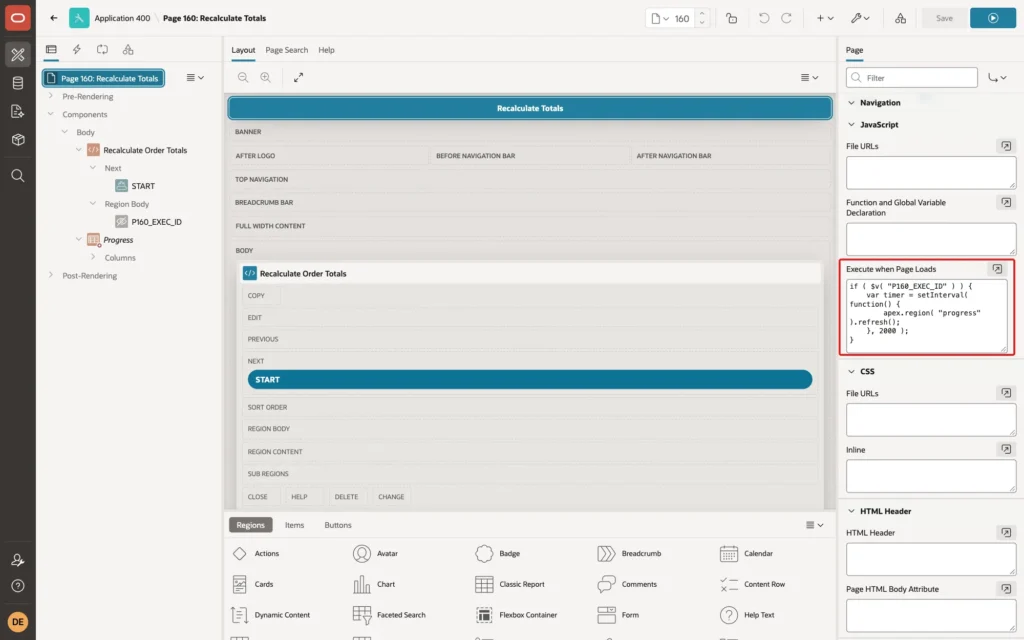
Task: Zoom in the layout view
Action: (265, 77)
